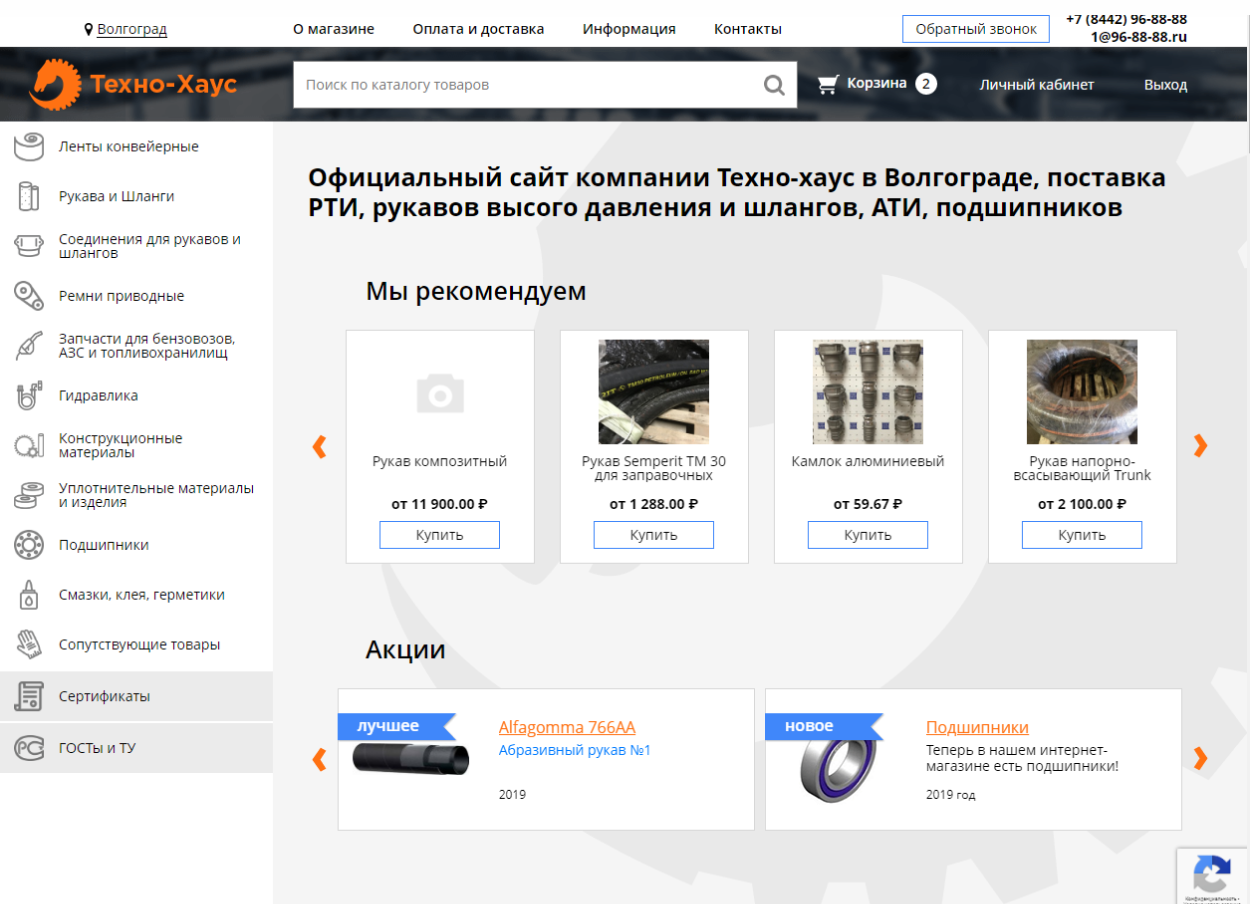Viewport: 1250px width, 904px height.
Task: Show previous recommended products
Action: (320, 446)
